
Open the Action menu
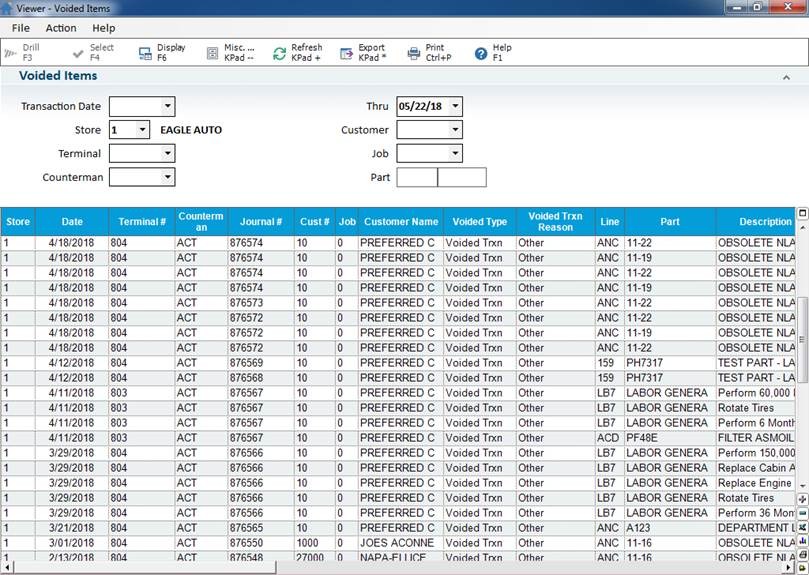[x=61, y=28]
